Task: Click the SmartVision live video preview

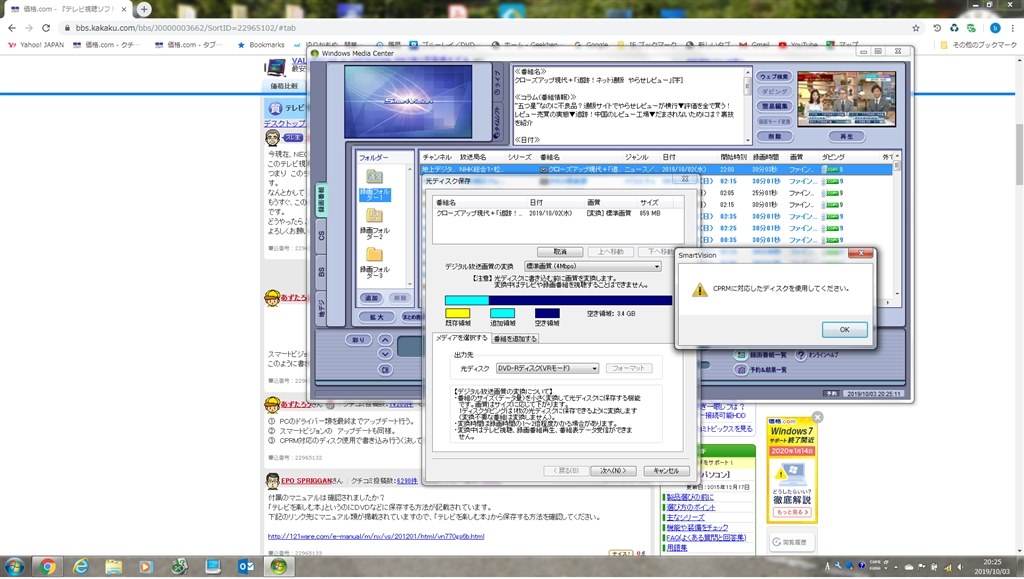Action: pos(408,101)
